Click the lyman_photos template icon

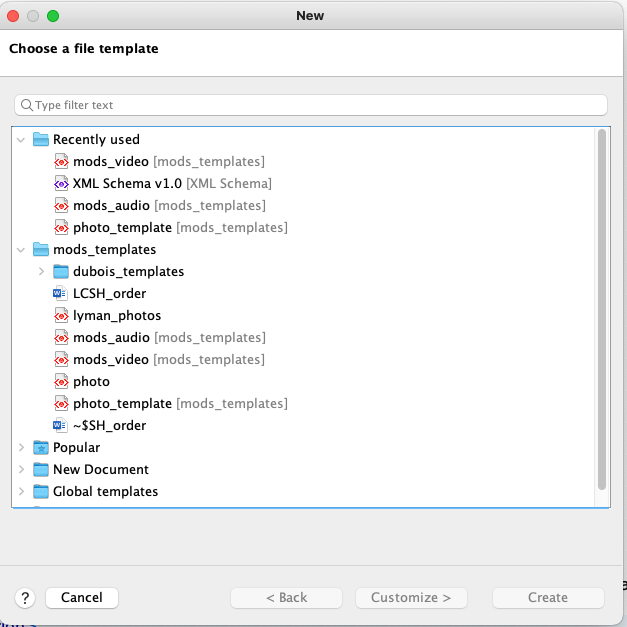[x=61, y=316]
